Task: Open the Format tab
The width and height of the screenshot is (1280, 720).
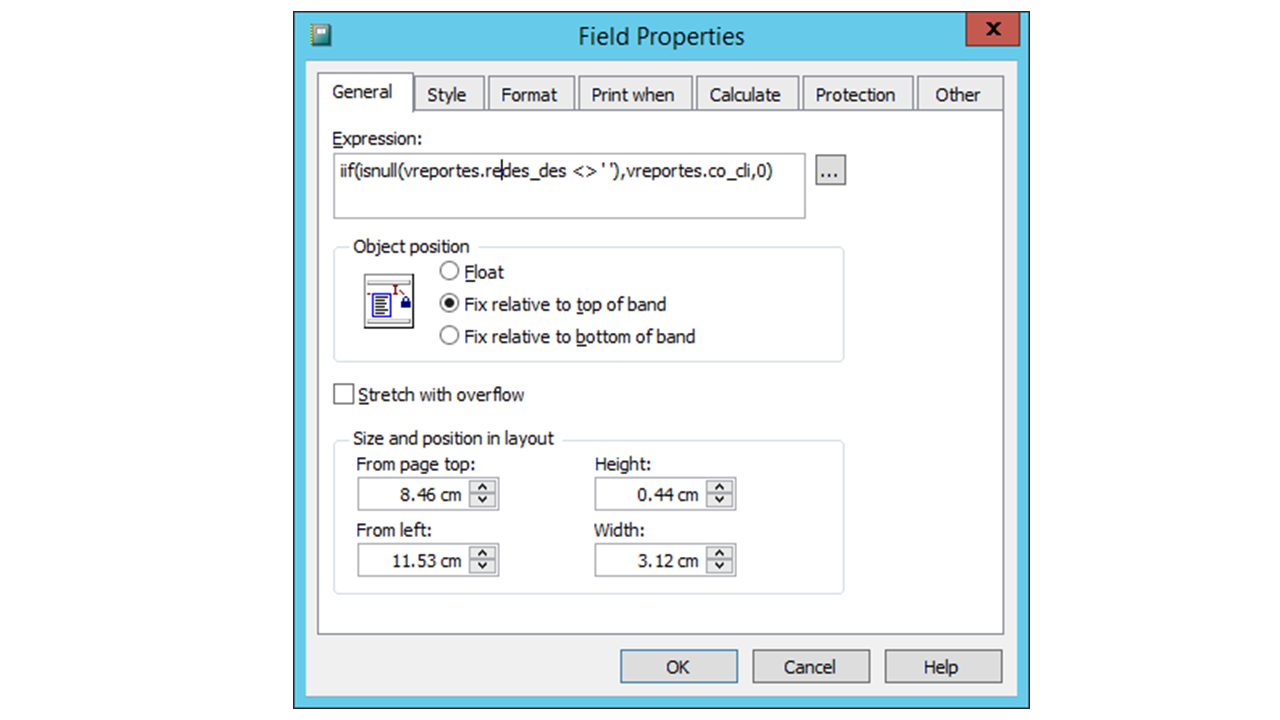Action: [529, 95]
